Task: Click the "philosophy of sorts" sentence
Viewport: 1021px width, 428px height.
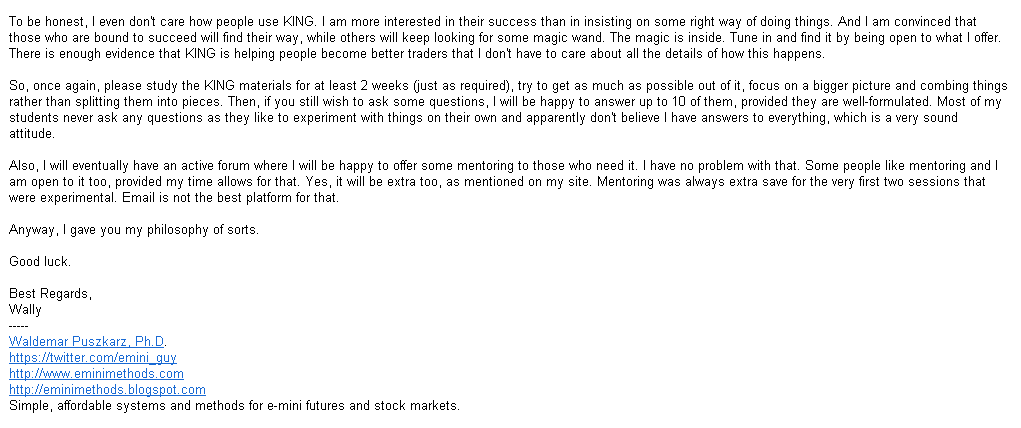Action: tap(134, 230)
